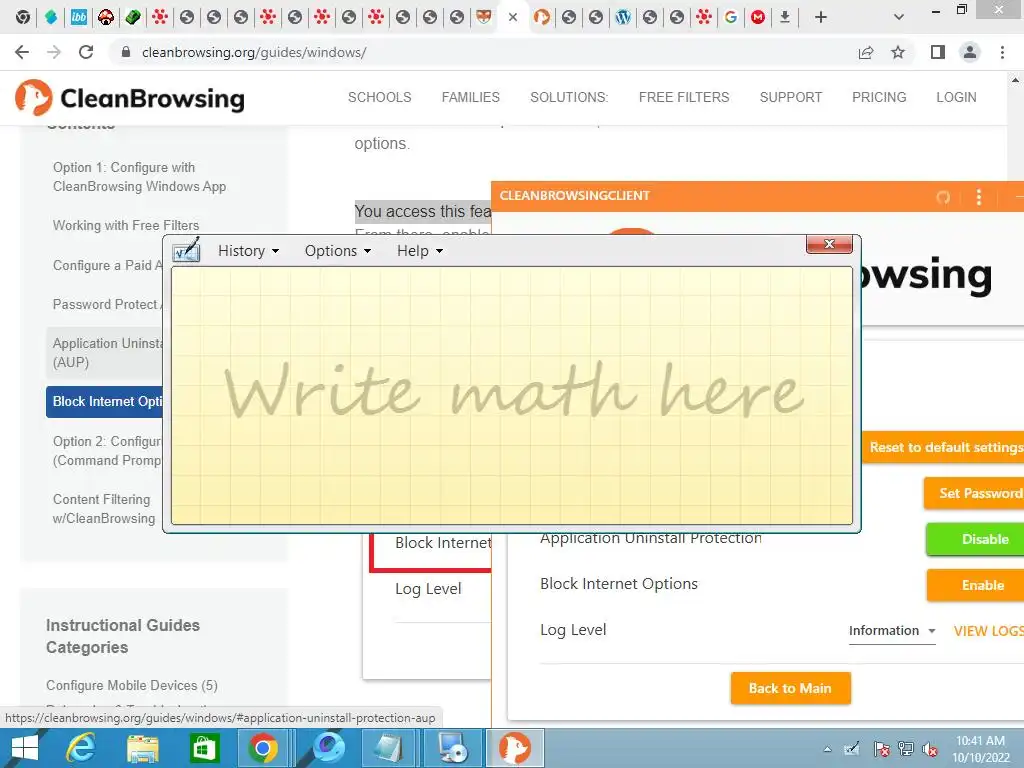Open the Windows Start button
1024x768 pixels.
tap(24, 748)
